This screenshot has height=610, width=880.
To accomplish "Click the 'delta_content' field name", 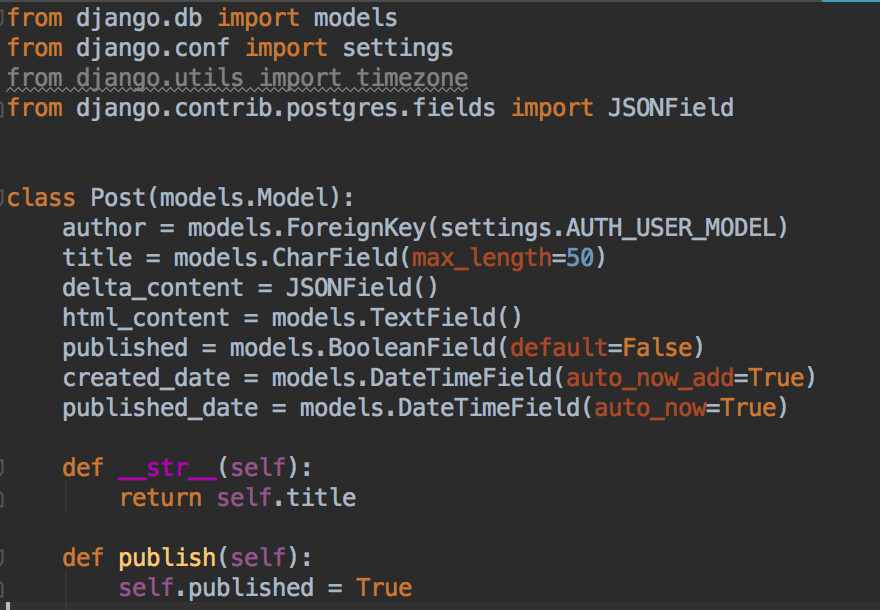I will click(x=153, y=288).
